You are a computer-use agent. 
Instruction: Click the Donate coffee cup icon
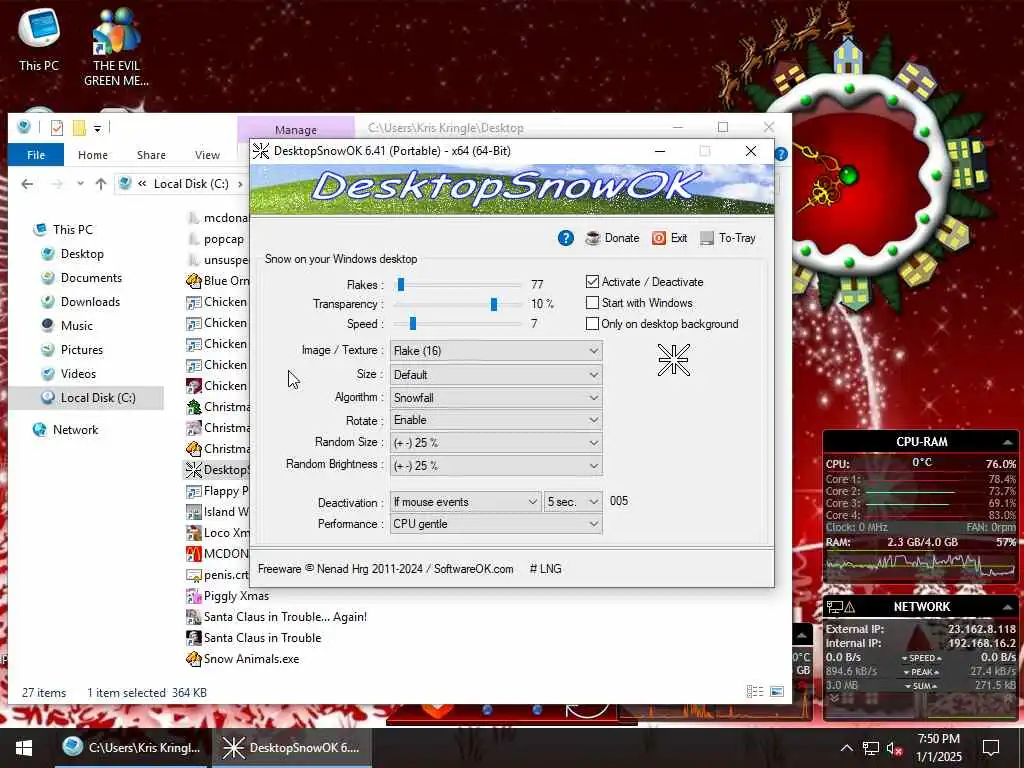(x=592, y=238)
